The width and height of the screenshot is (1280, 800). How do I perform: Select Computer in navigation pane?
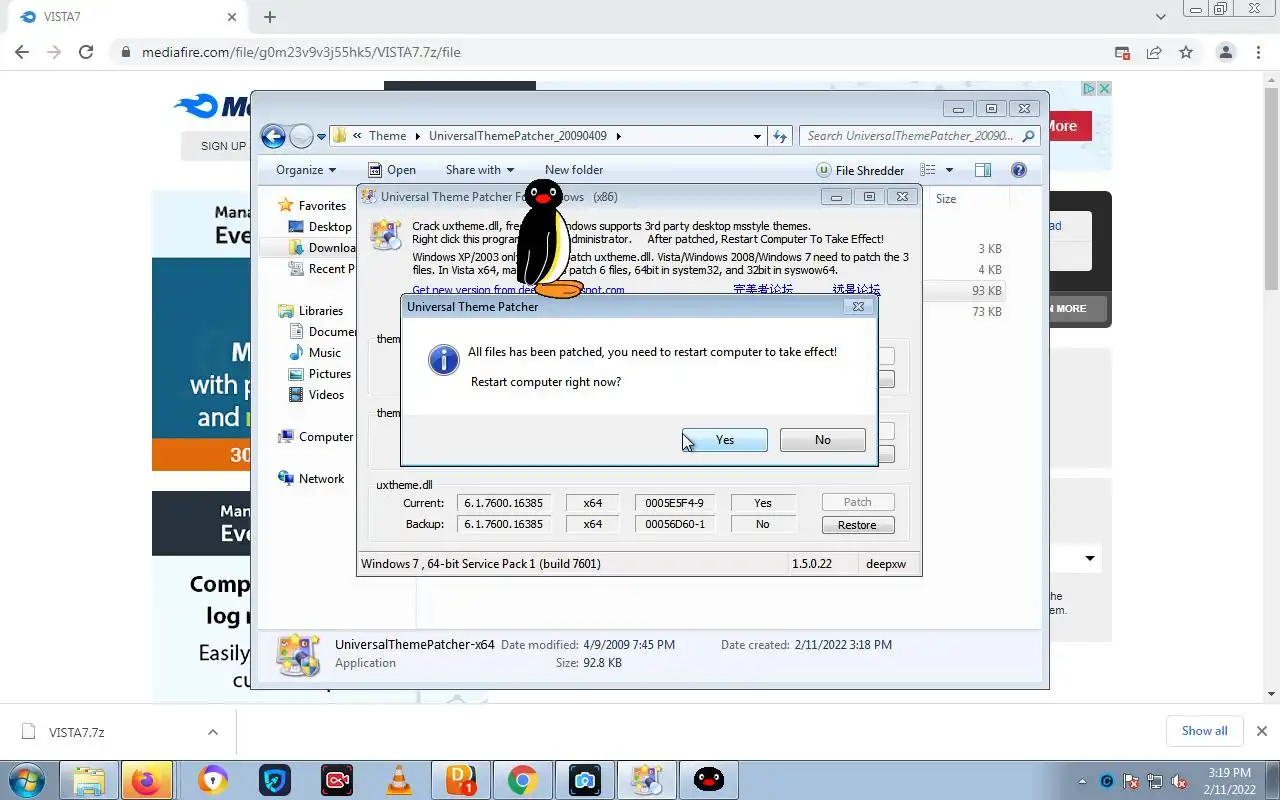click(316, 437)
